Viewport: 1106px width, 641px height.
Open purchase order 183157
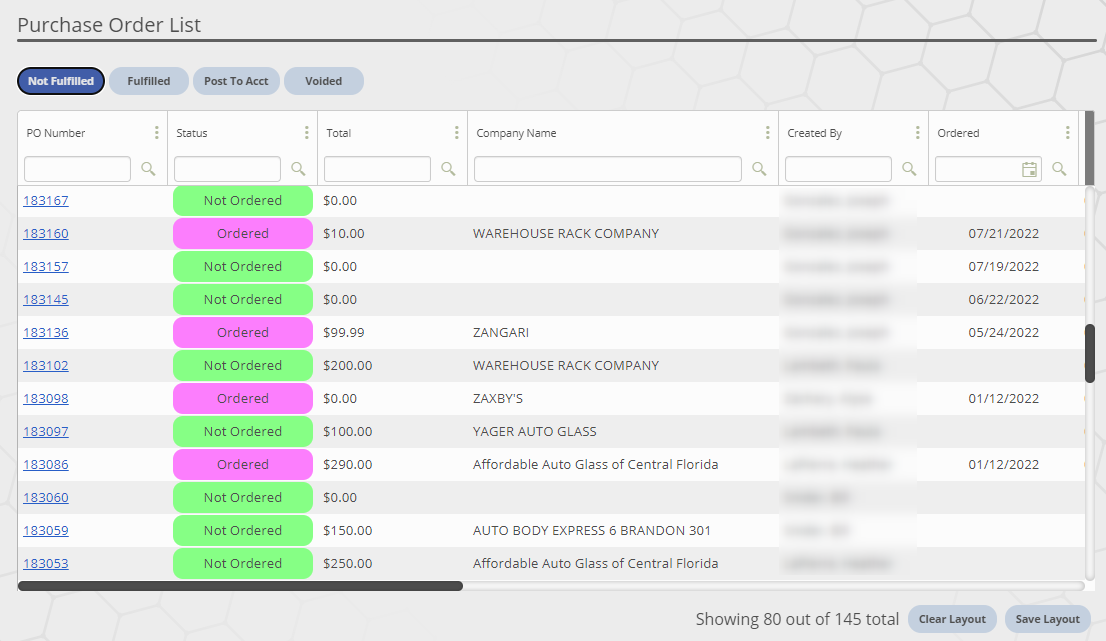tap(46, 267)
